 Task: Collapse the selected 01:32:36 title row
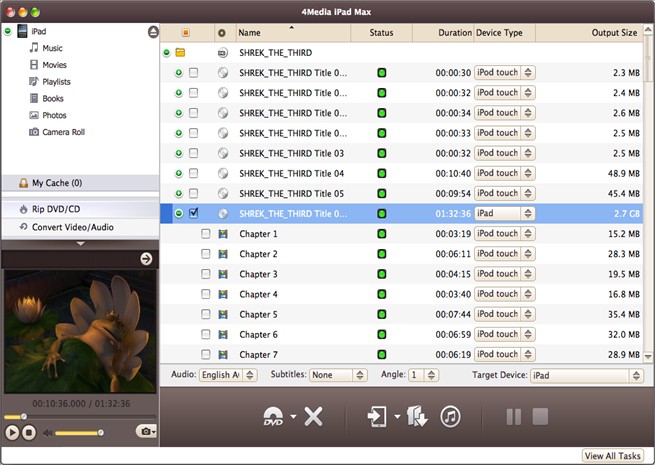pos(179,213)
